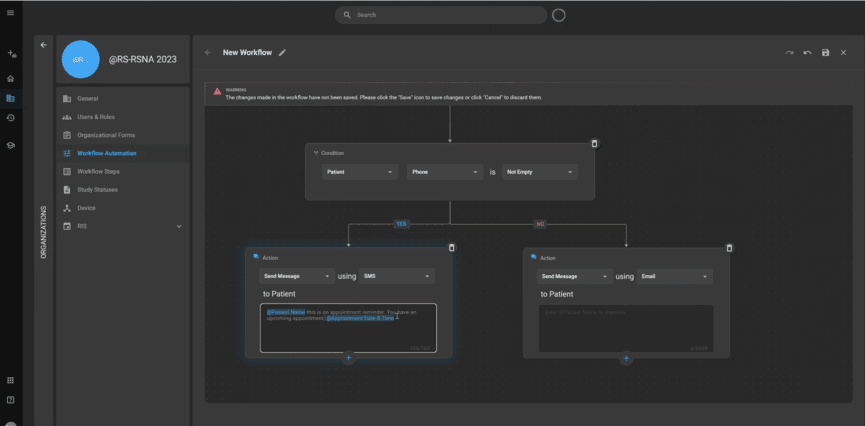This screenshot has width=865, height=426.
Task: Open the SMS channel dropdown
Action: [x=397, y=276]
